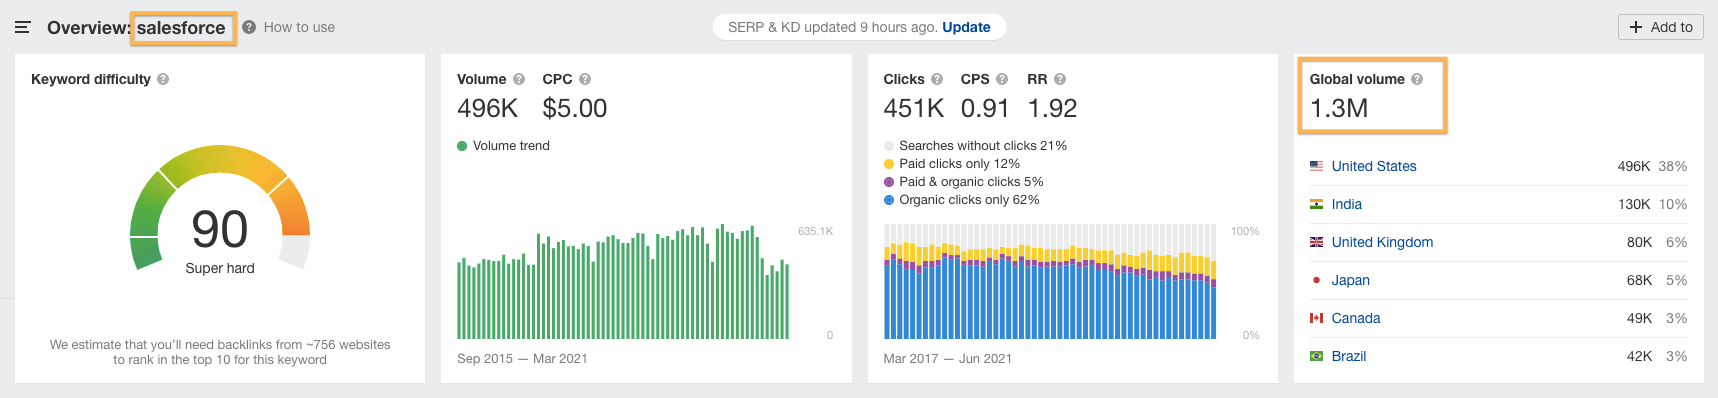Open the India country link
The width and height of the screenshot is (1718, 398).
pyautogui.click(x=1347, y=204)
